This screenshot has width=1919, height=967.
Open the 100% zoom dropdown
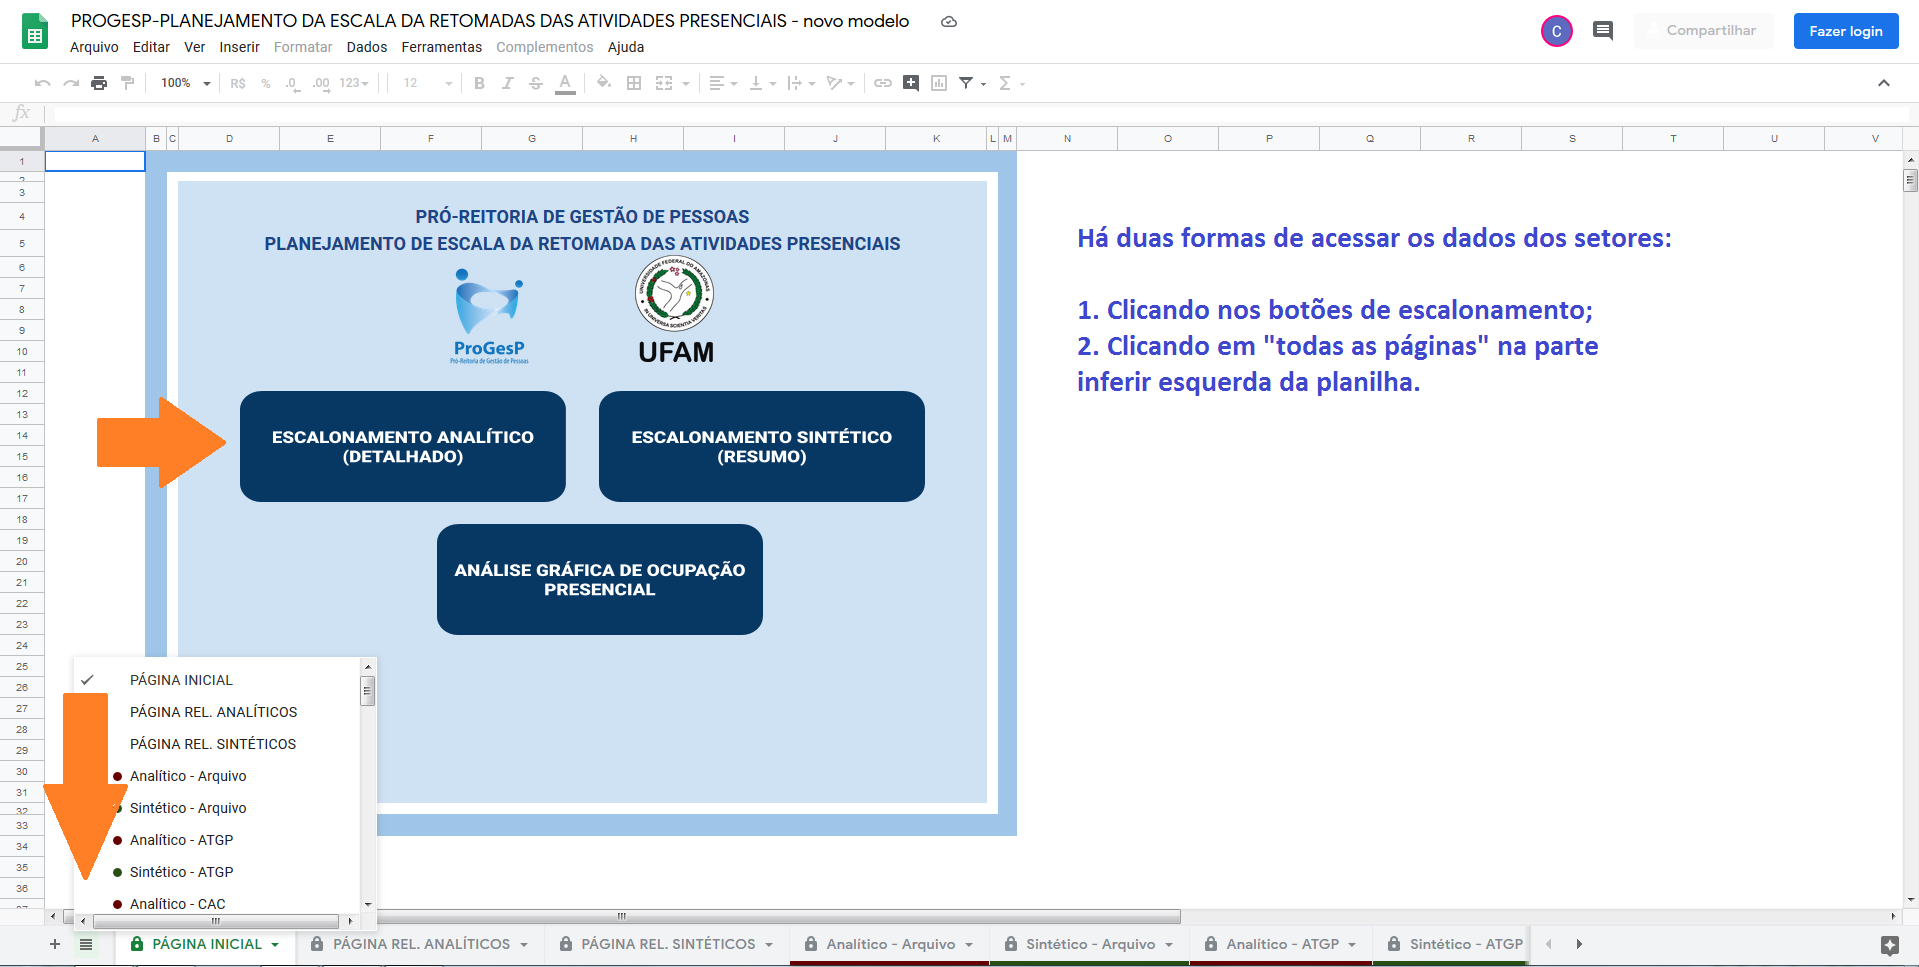186,83
